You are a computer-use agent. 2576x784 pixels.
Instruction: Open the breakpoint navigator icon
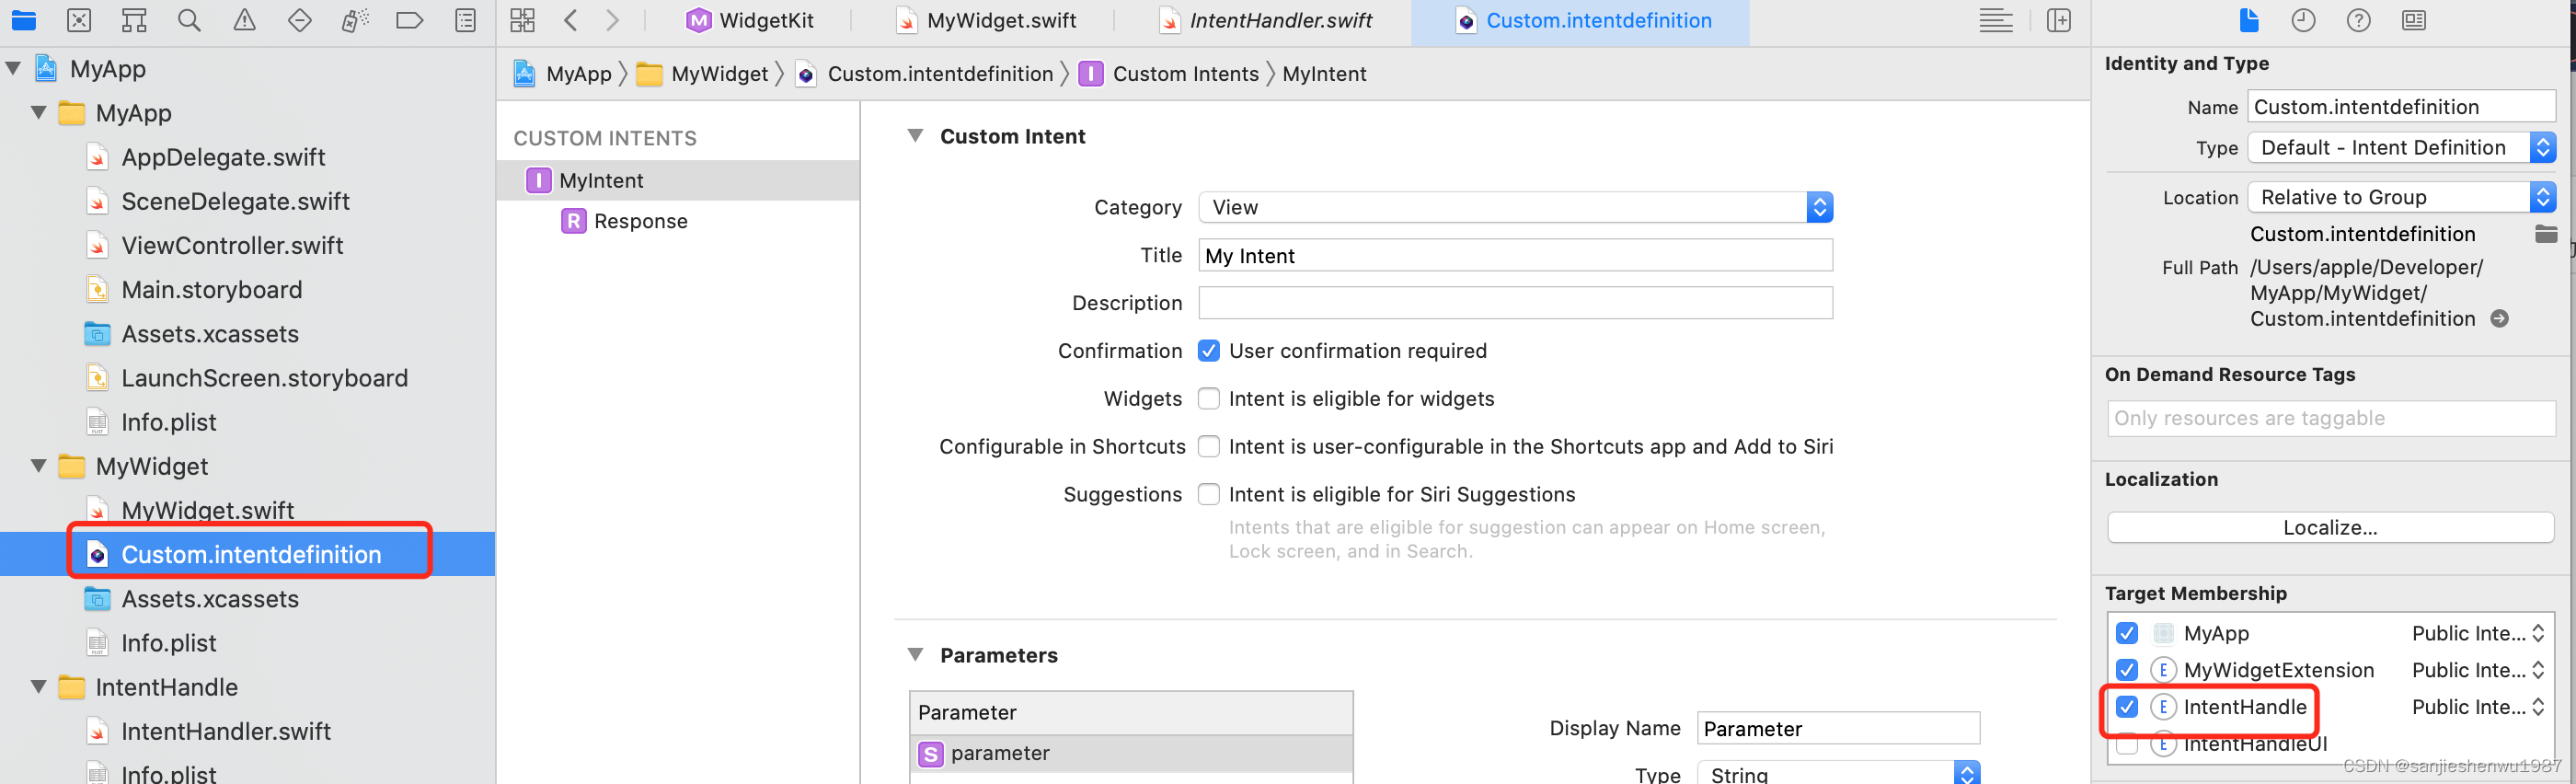point(409,20)
